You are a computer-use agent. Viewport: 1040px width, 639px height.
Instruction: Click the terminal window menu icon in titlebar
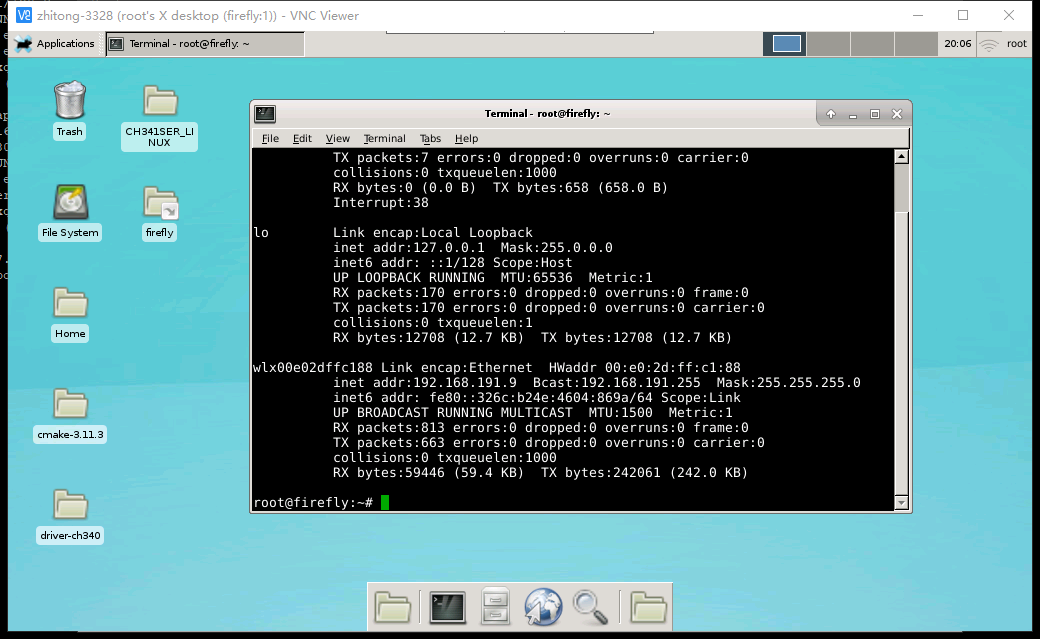(x=265, y=113)
